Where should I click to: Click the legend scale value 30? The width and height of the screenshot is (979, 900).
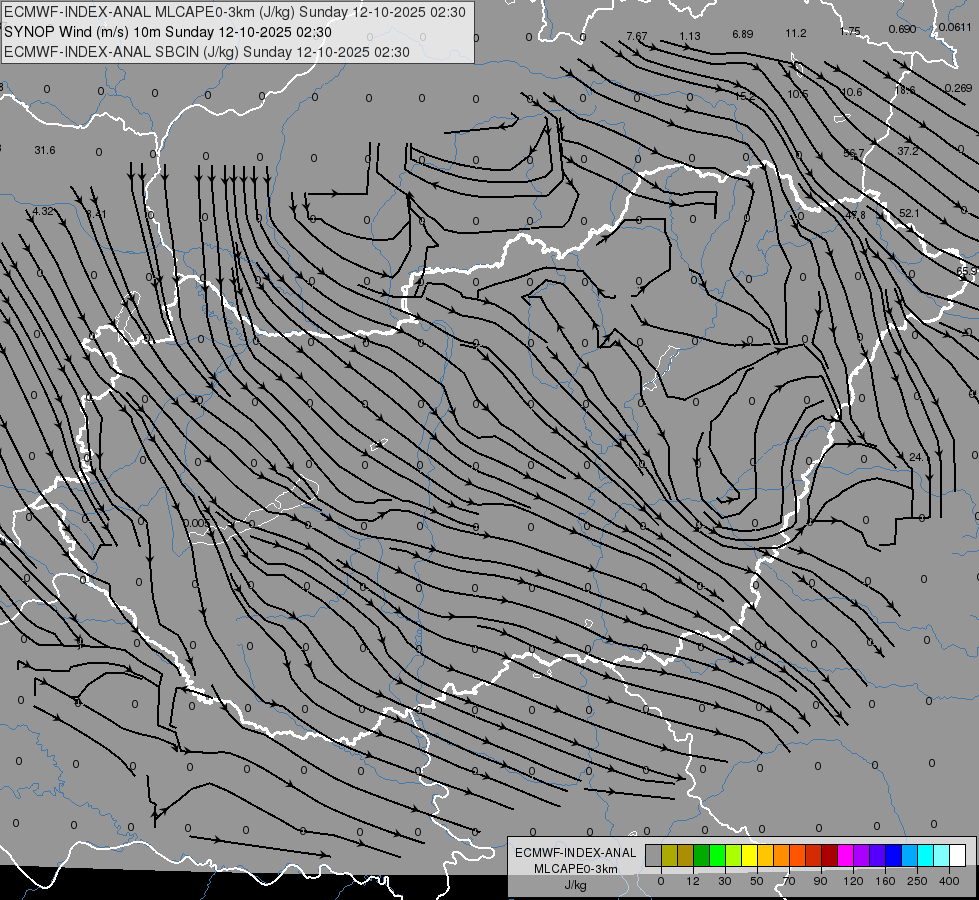tap(725, 881)
